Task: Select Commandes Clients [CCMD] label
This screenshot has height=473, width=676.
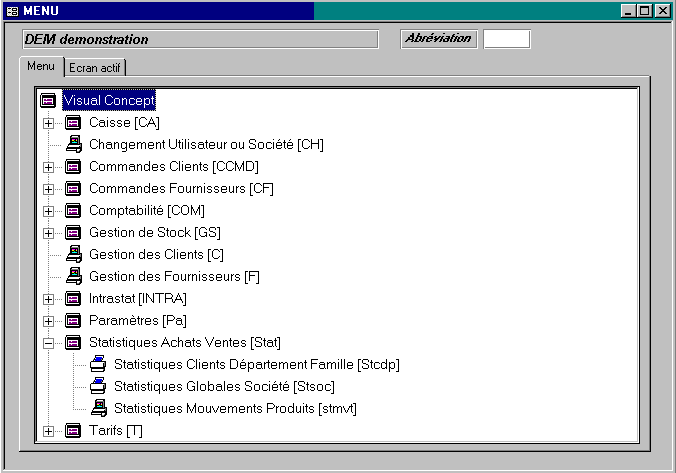Action: [x=174, y=167]
